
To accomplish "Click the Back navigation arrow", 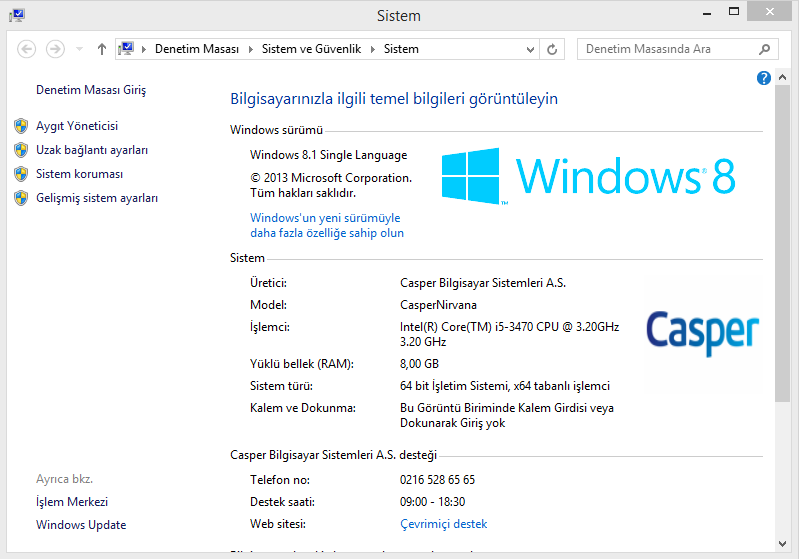I will (27, 49).
